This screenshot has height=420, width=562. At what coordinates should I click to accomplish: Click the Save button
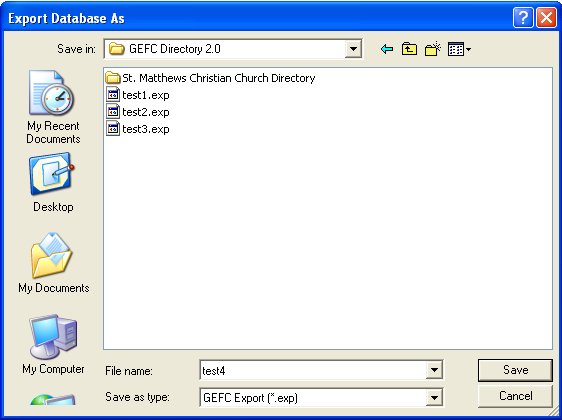coord(515,370)
